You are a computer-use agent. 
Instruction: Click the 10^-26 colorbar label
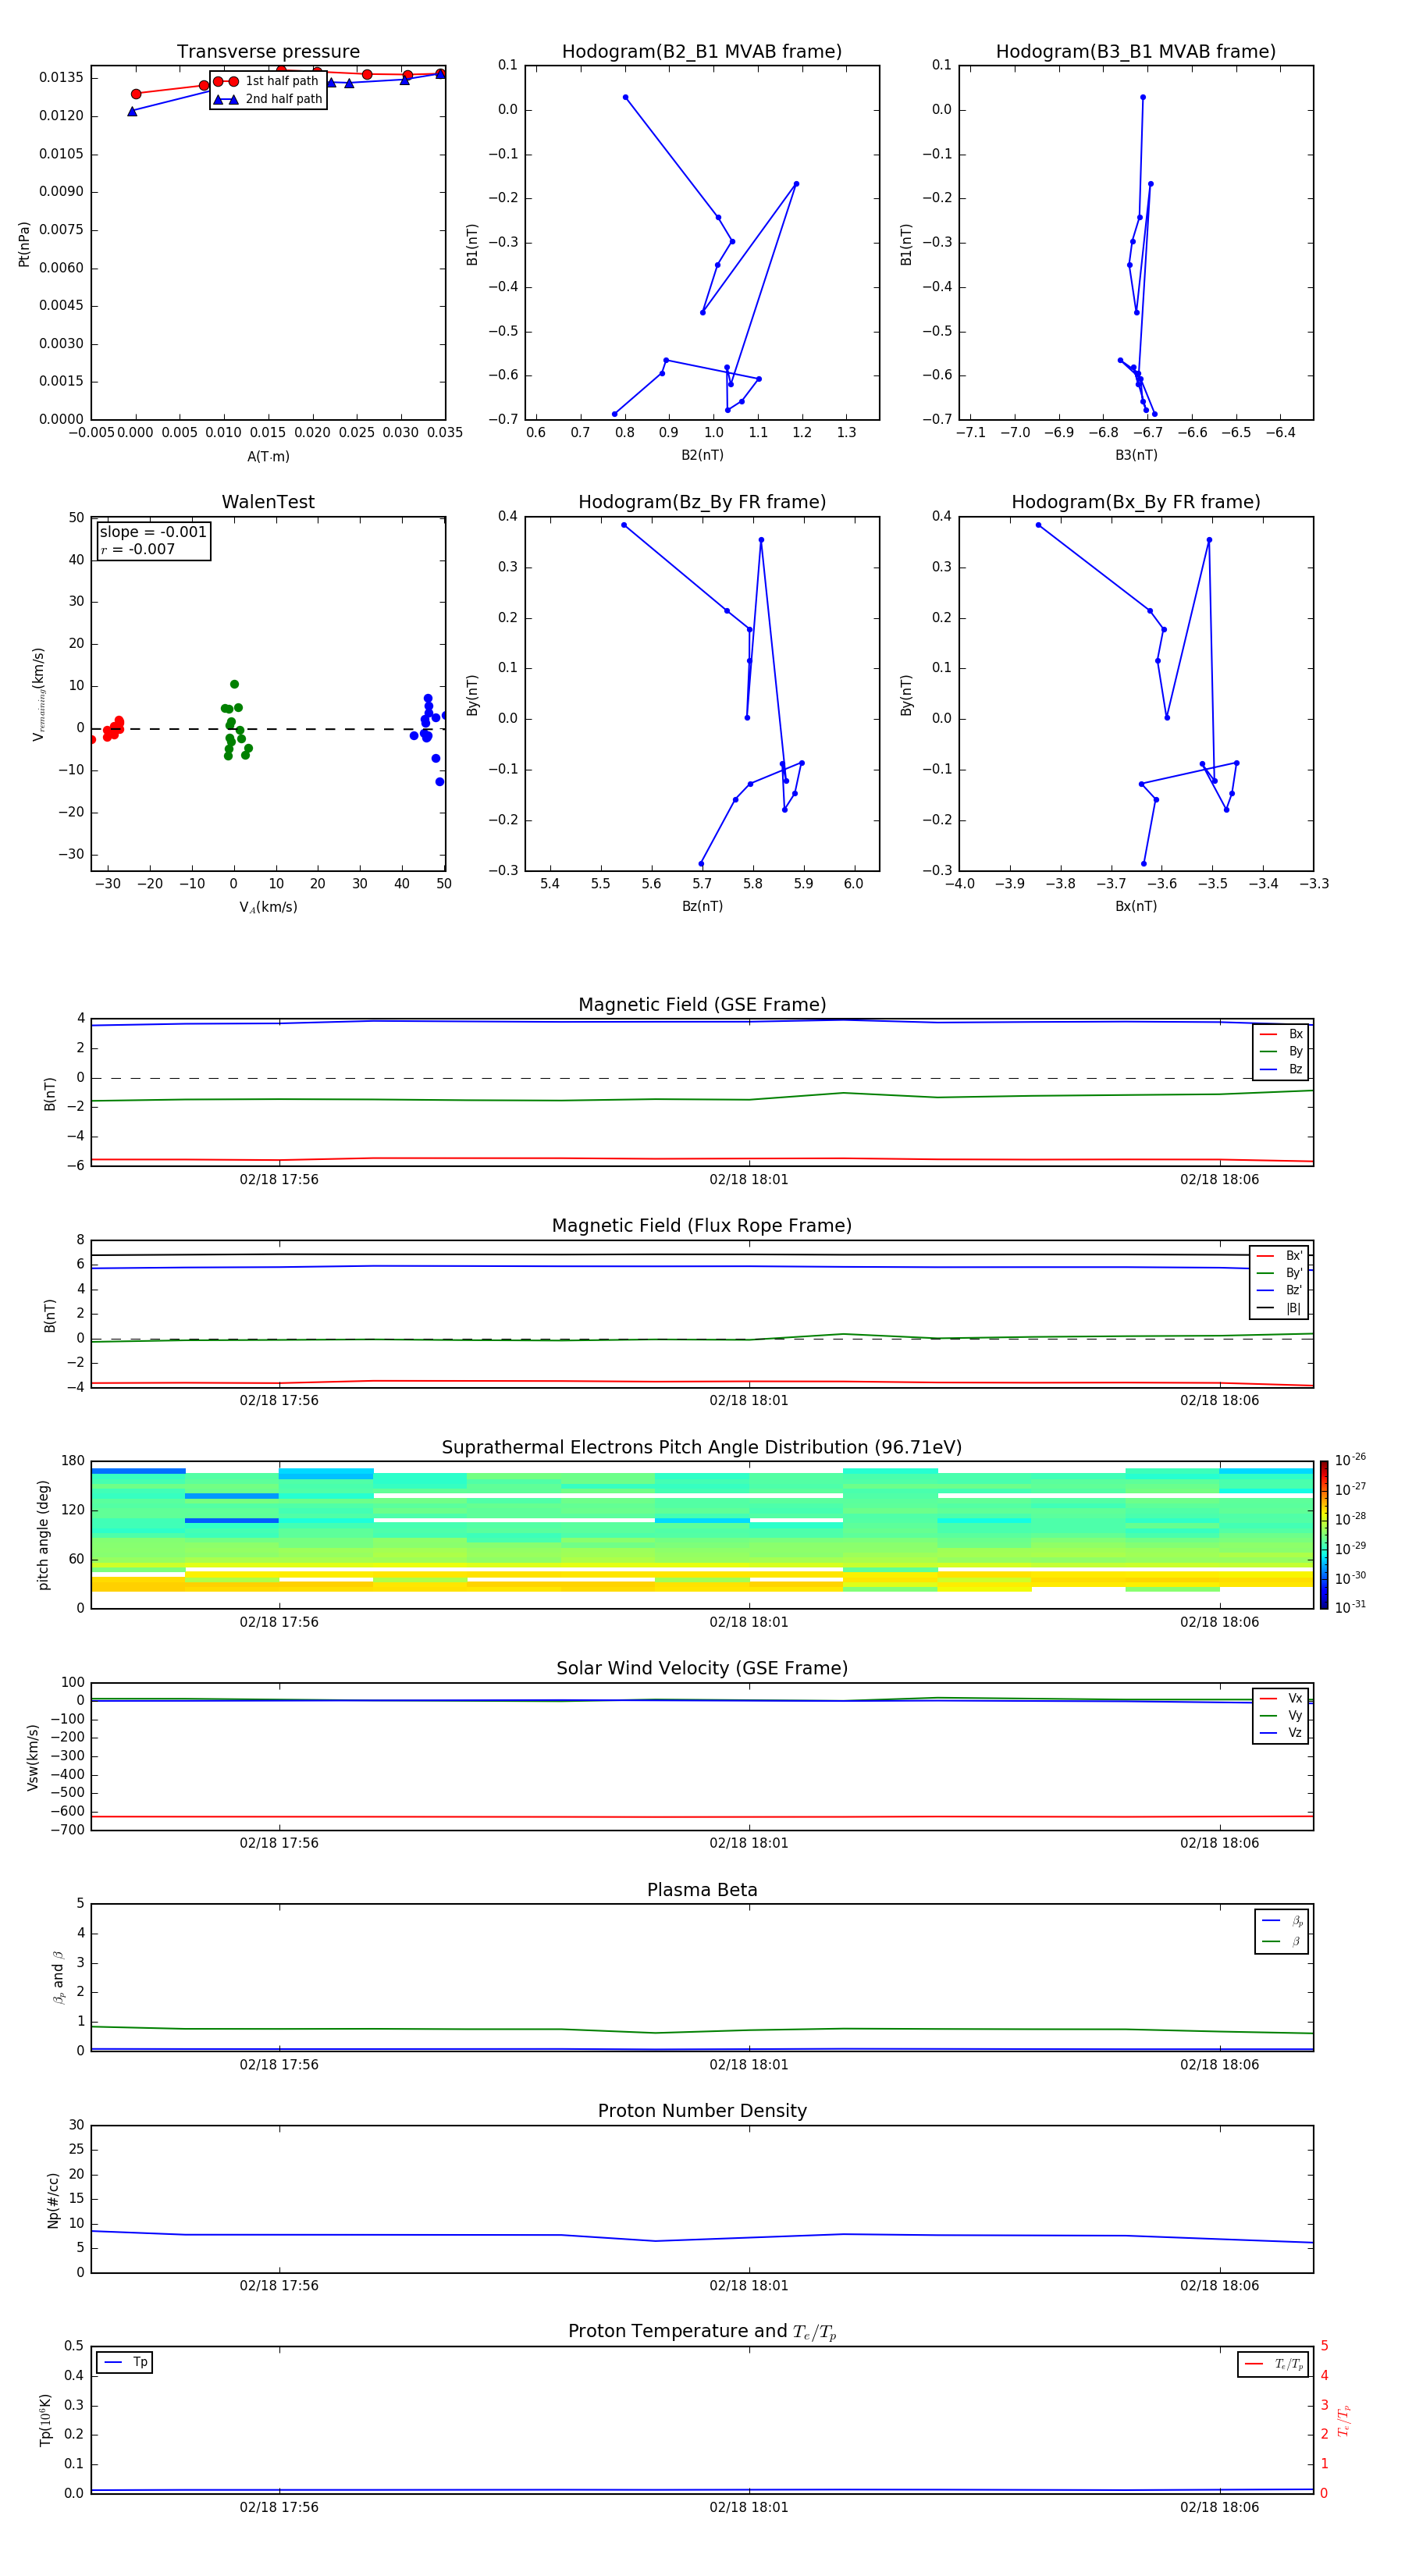coord(1350,1460)
